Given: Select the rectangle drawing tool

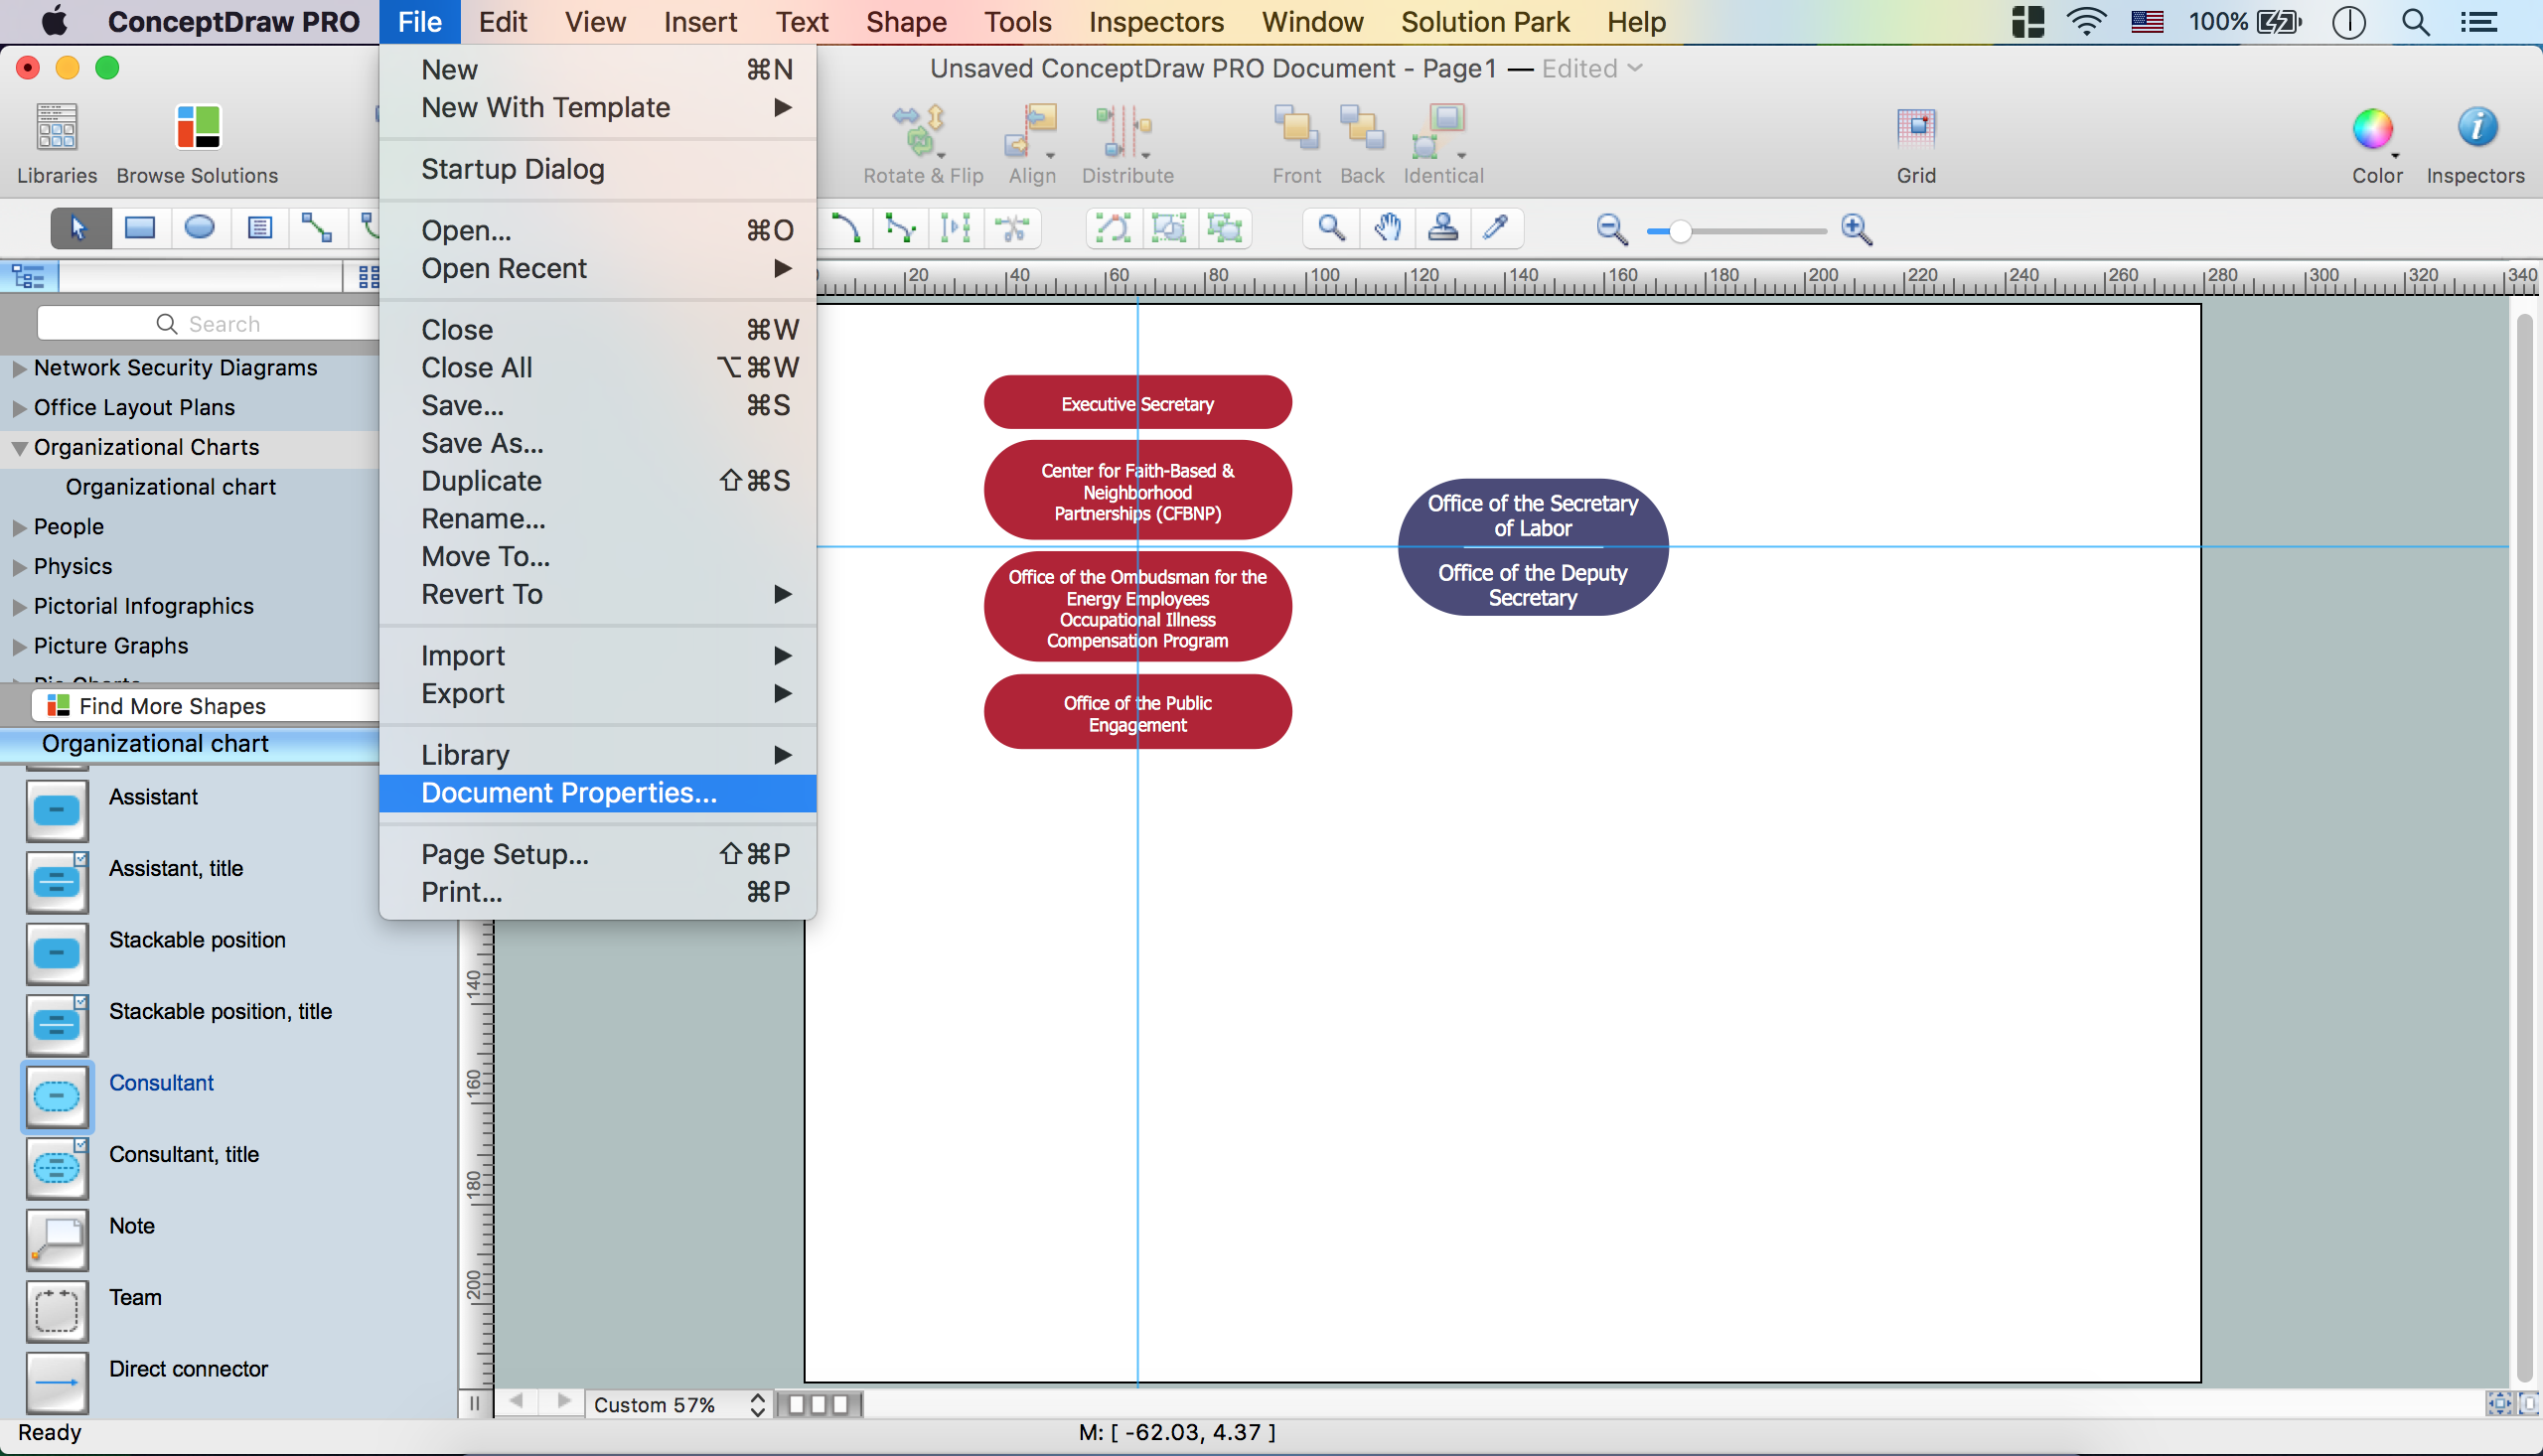Looking at the screenshot, I should (139, 228).
